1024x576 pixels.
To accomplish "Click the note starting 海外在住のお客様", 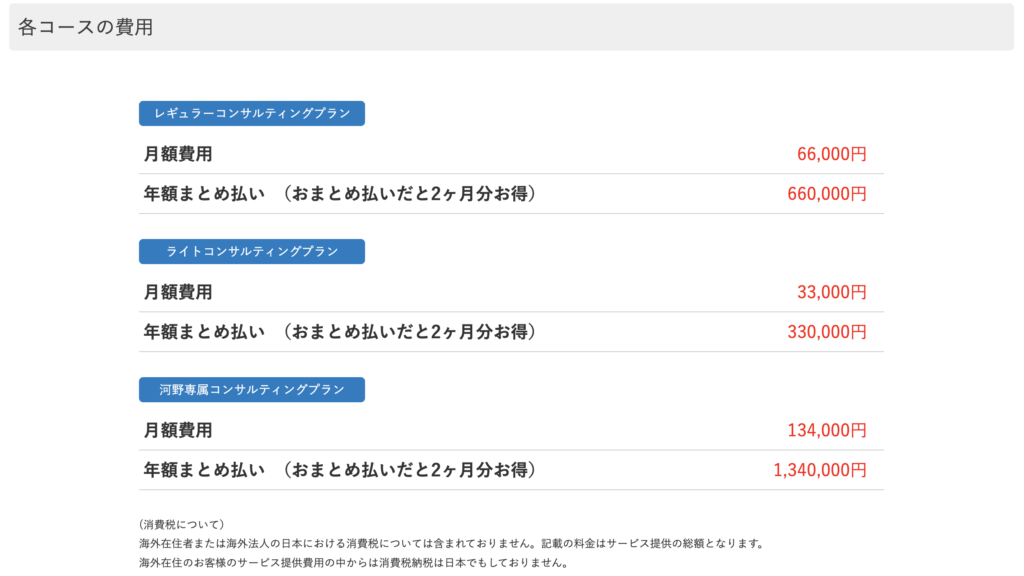I will coord(353,563).
